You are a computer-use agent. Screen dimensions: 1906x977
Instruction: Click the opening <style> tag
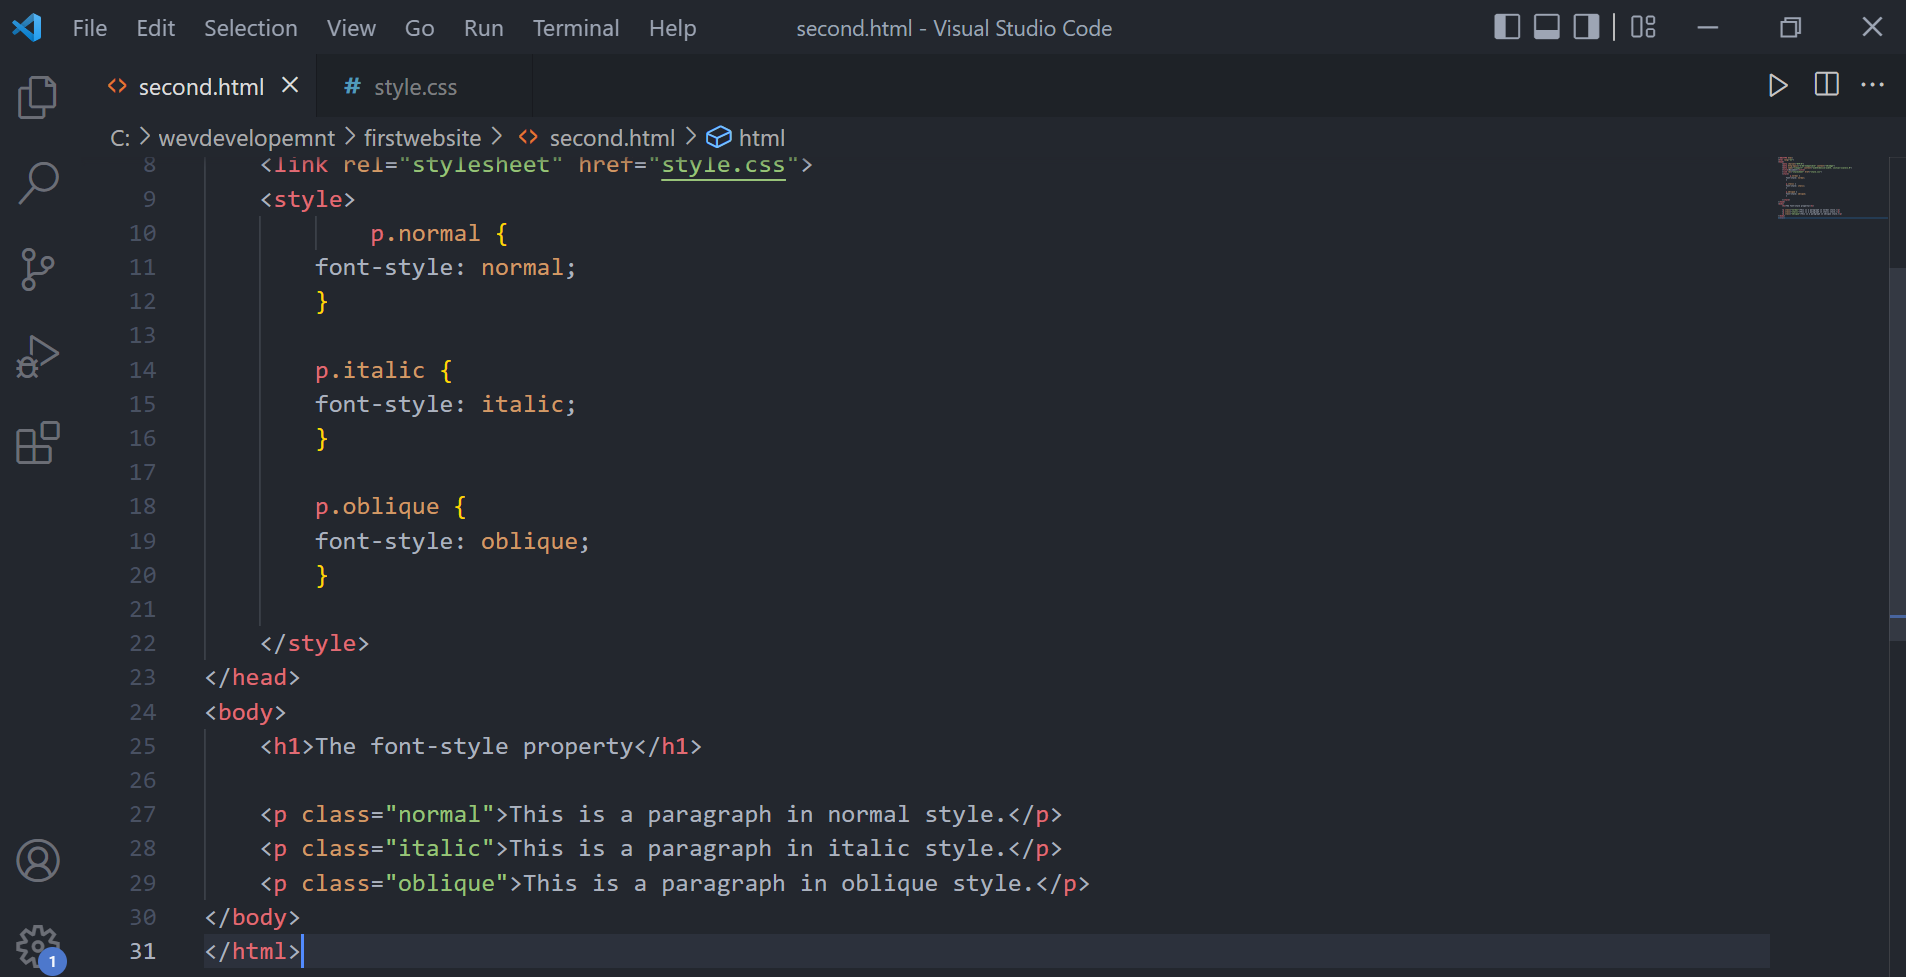pyautogui.click(x=308, y=199)
